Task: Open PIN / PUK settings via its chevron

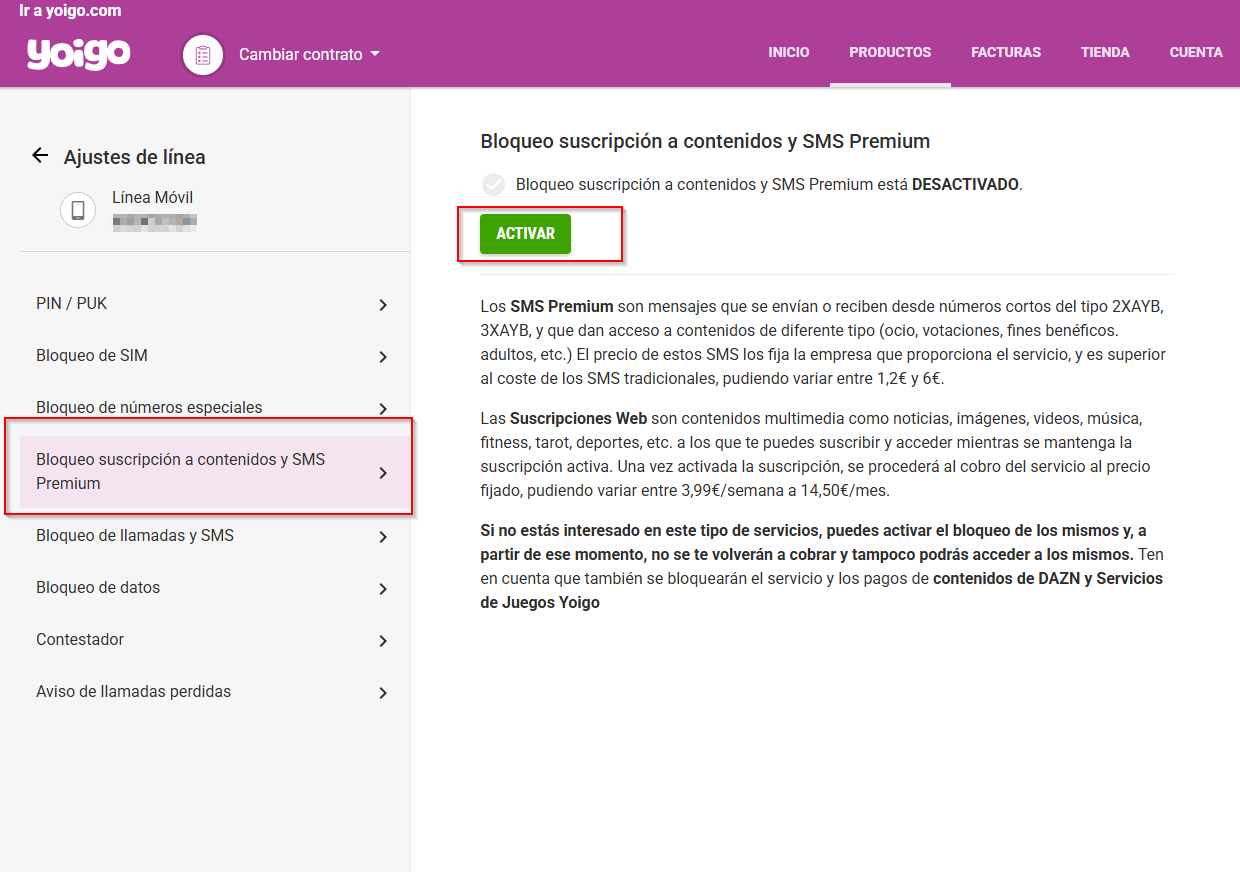Action: (x=383, y=303)
